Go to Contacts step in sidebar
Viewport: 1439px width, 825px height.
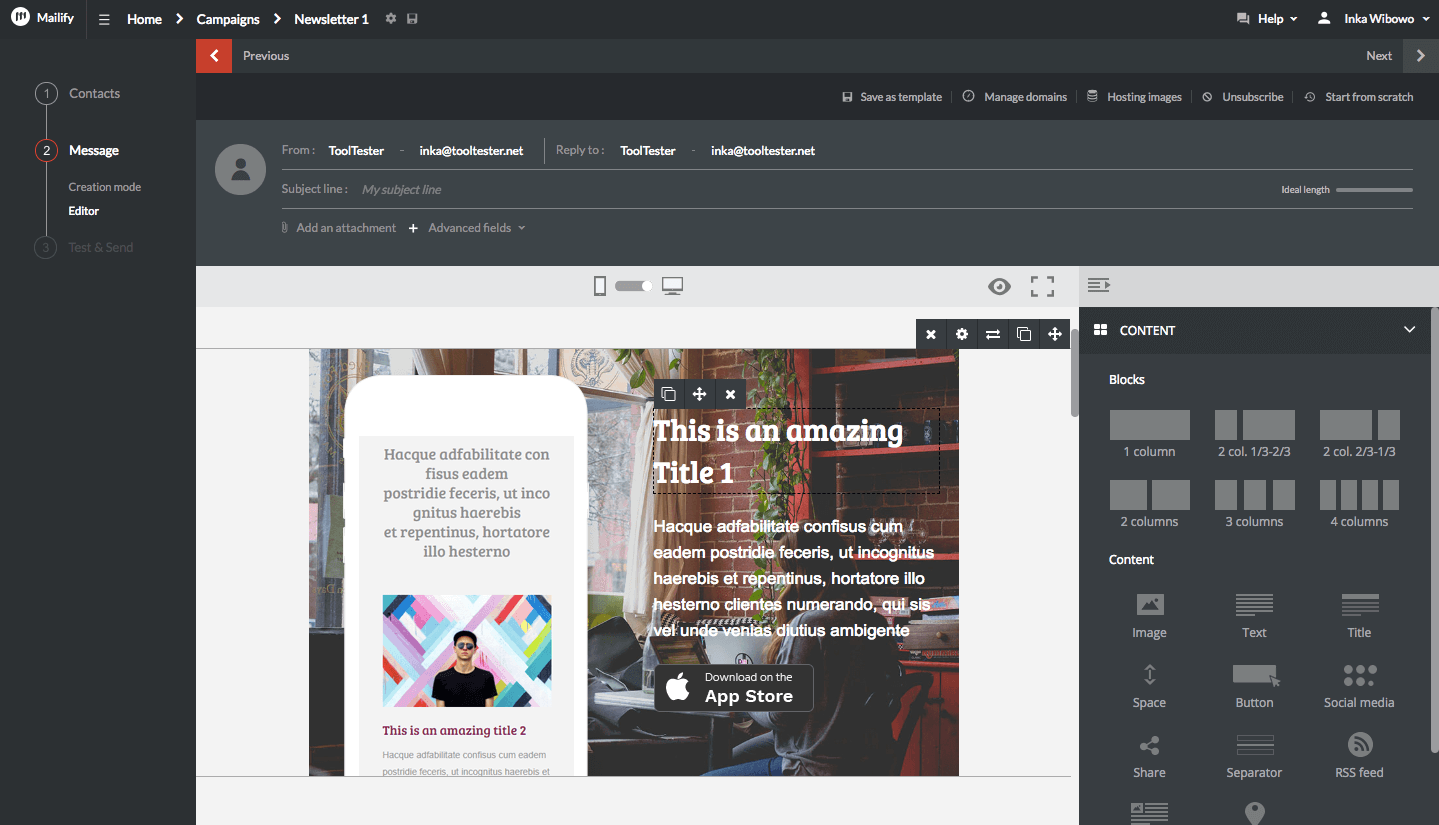click(94, 94)
